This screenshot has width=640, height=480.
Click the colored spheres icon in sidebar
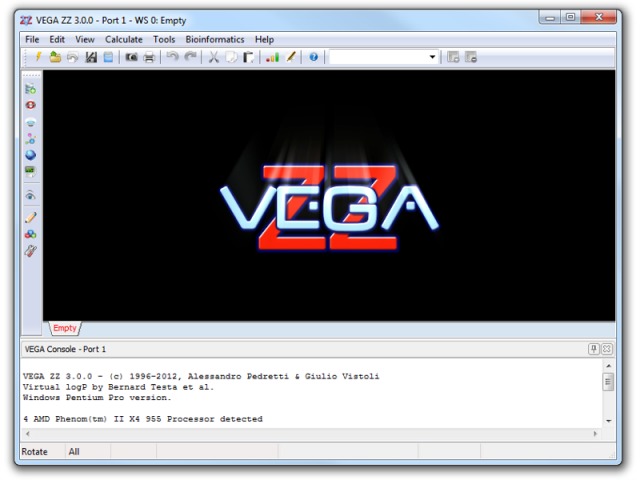point(31,234)
